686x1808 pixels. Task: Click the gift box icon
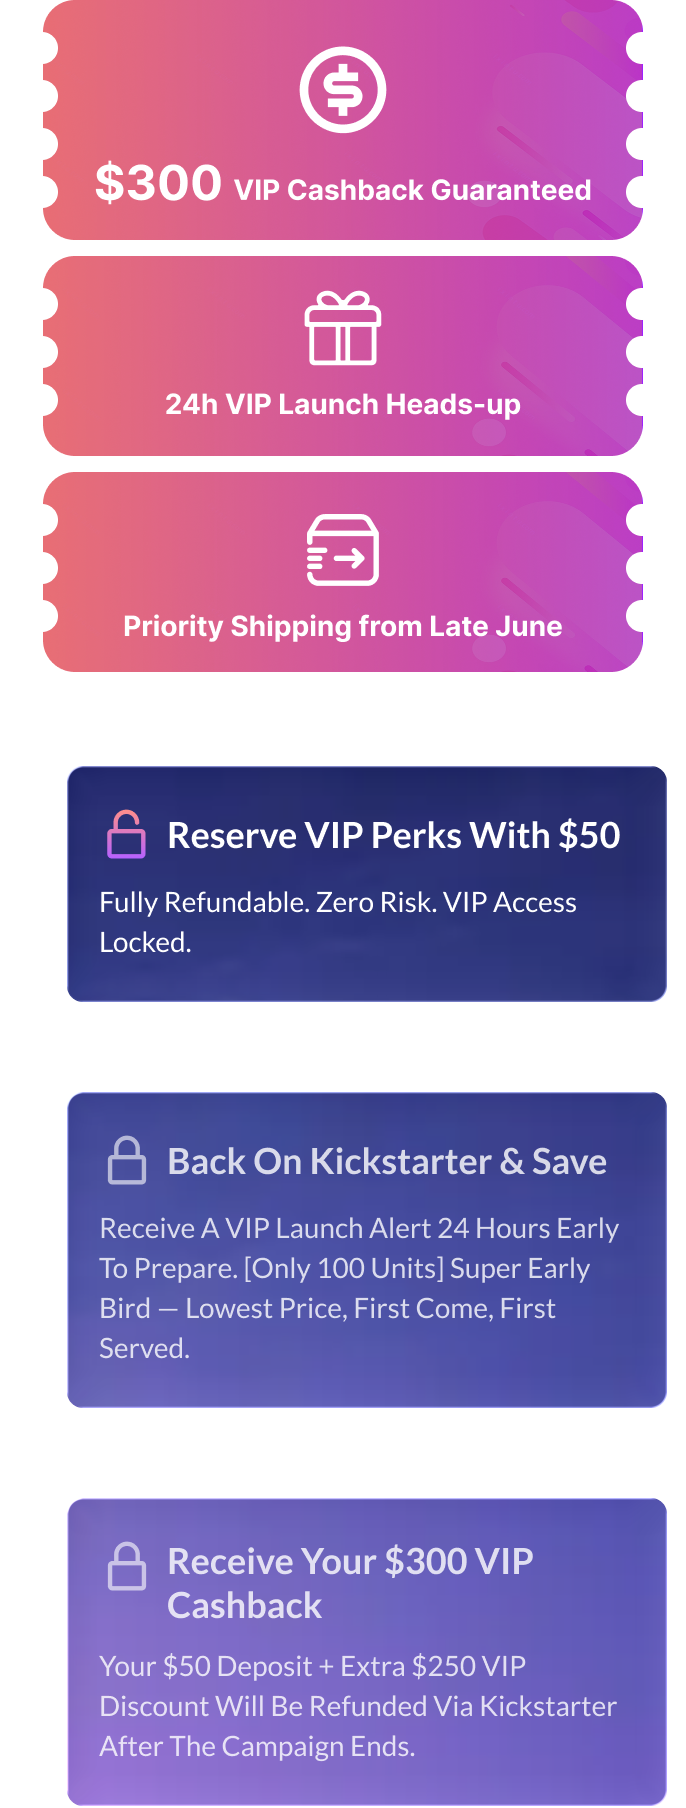343,328
